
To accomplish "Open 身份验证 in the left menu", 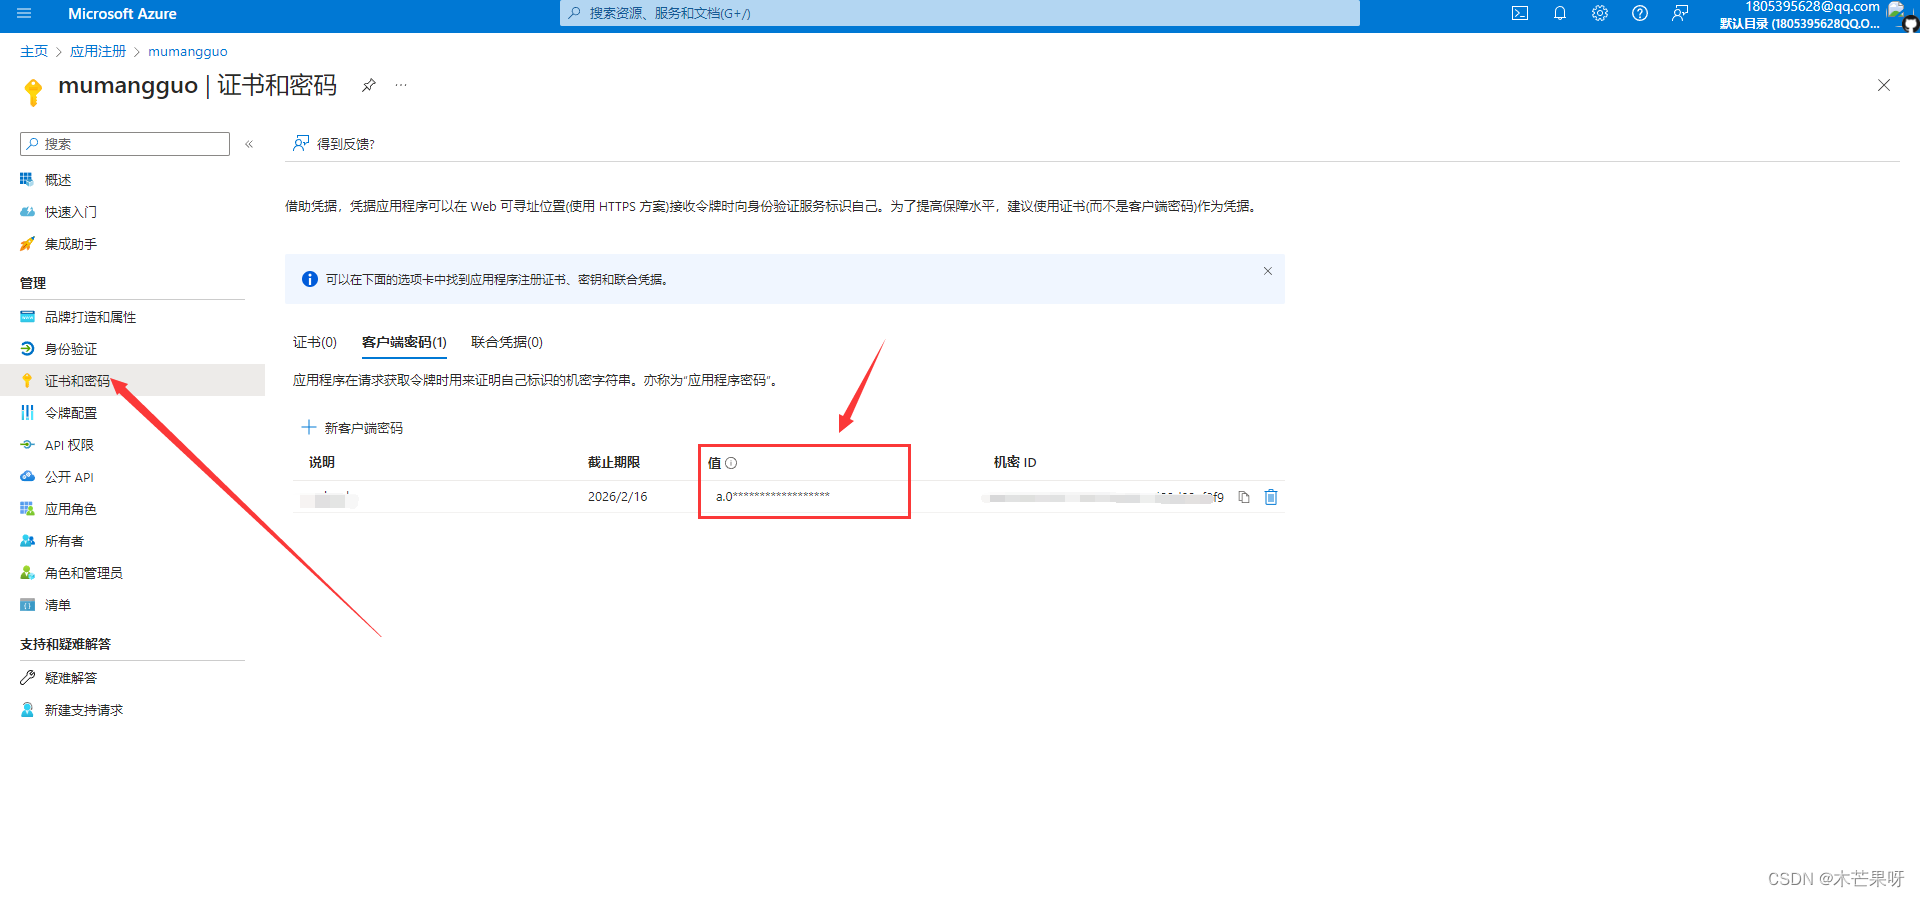I will pyautogui.click(x=71, y=349).
